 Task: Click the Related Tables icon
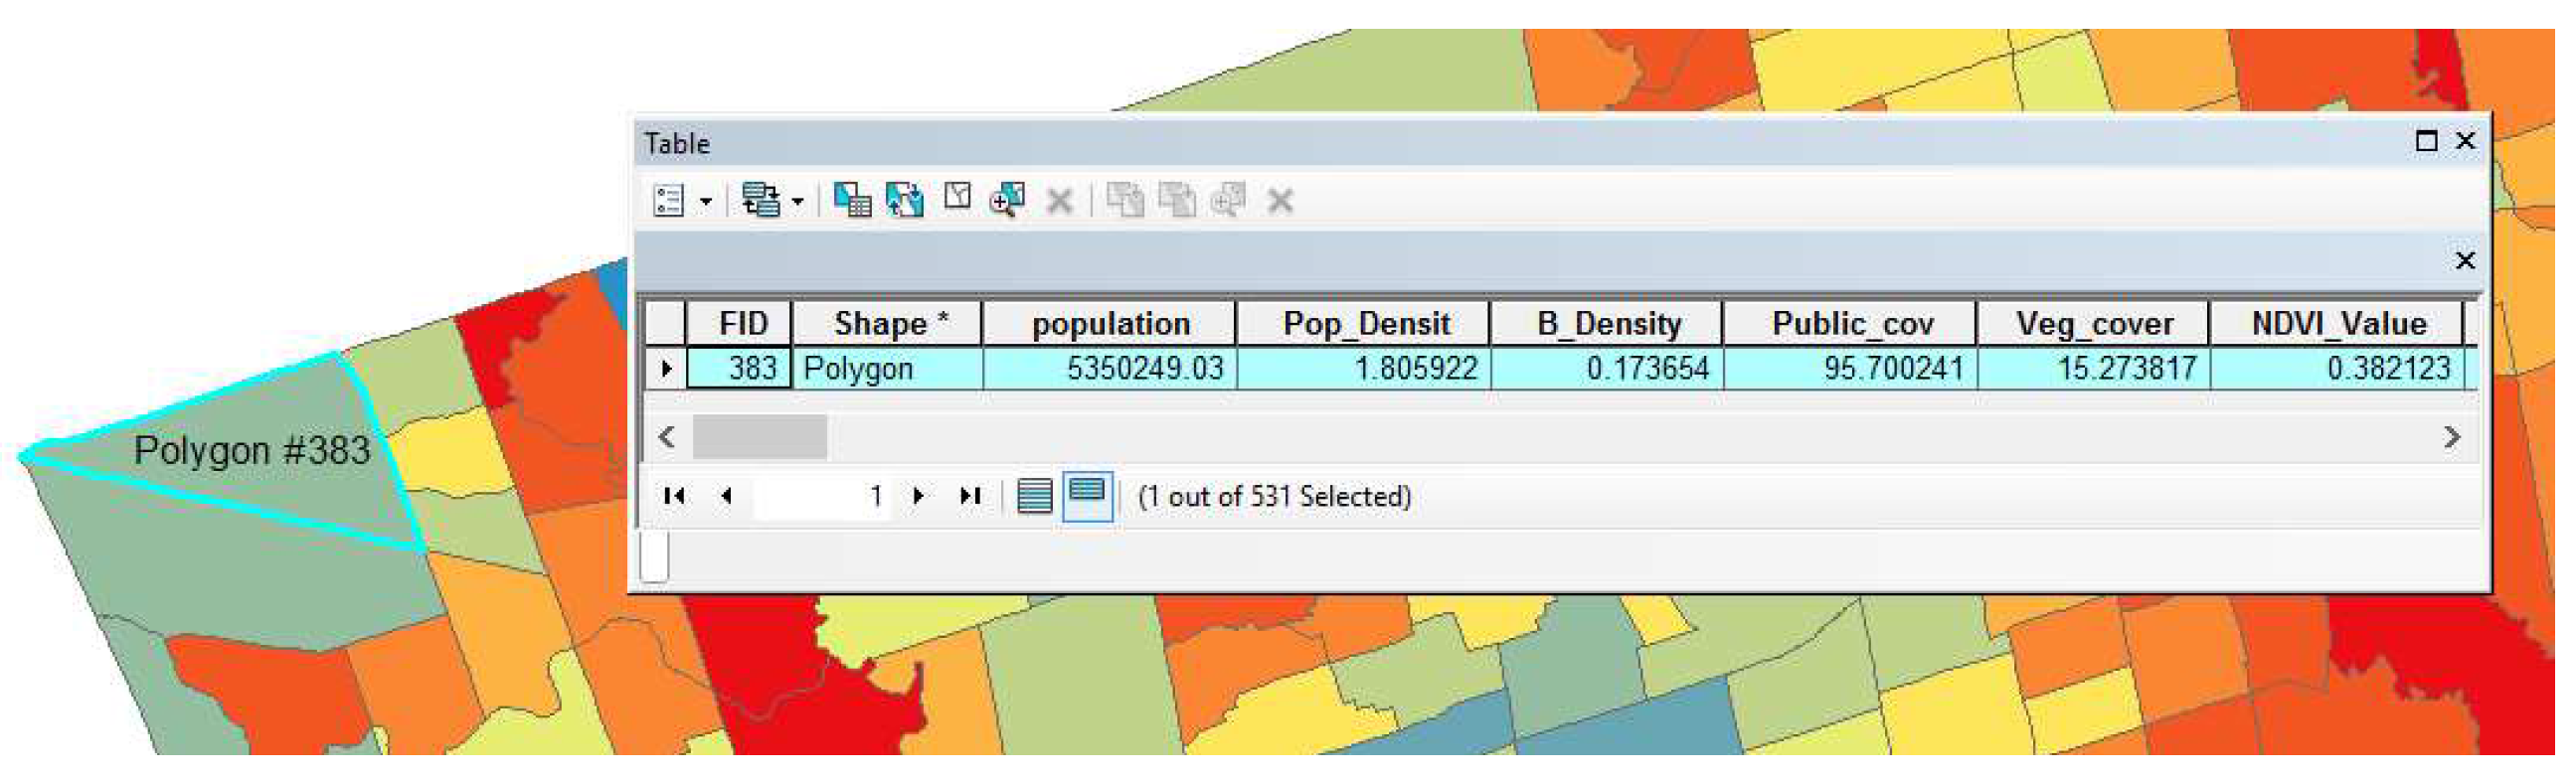coord(760,201)
